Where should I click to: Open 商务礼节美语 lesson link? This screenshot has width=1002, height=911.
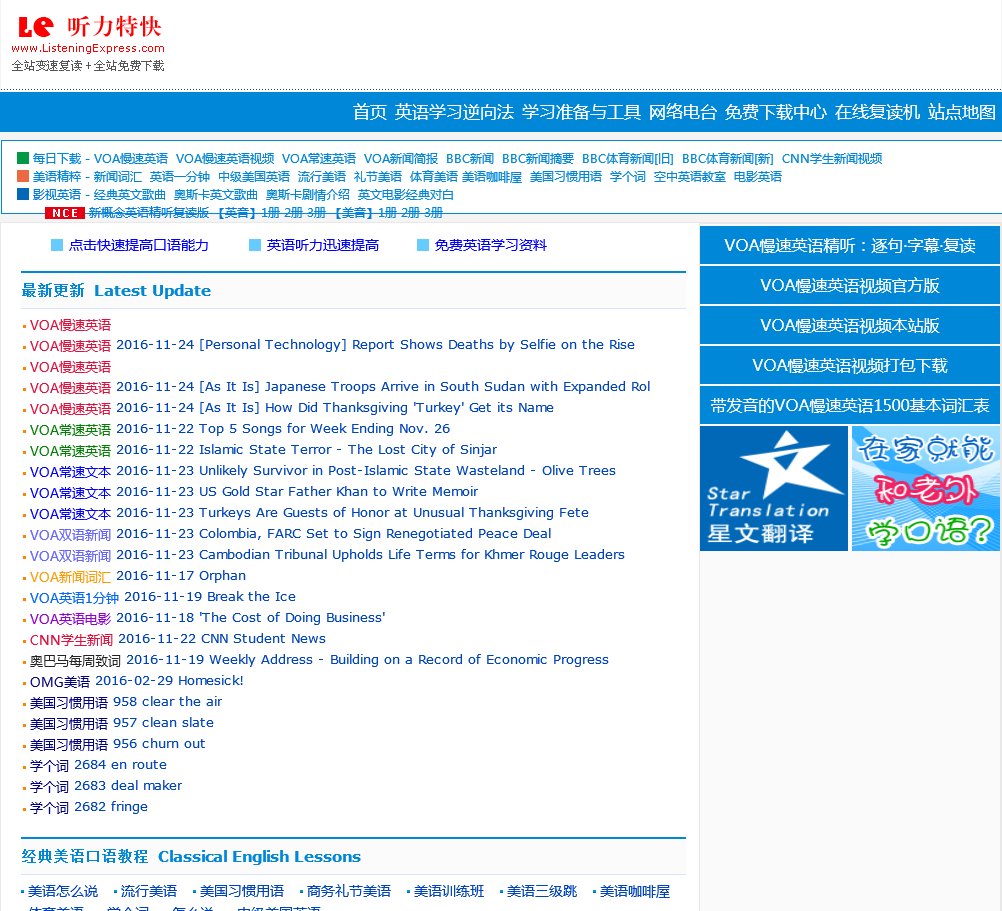(348, 891)
